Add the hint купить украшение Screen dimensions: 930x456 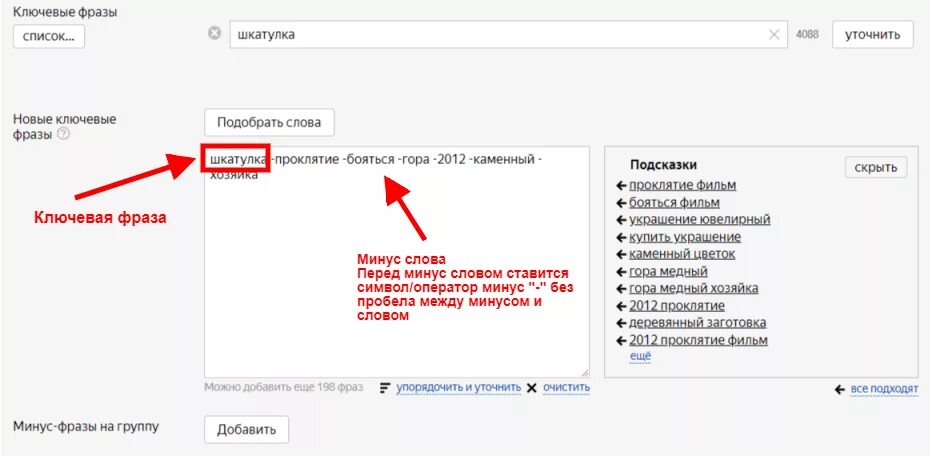pos(685,237)
